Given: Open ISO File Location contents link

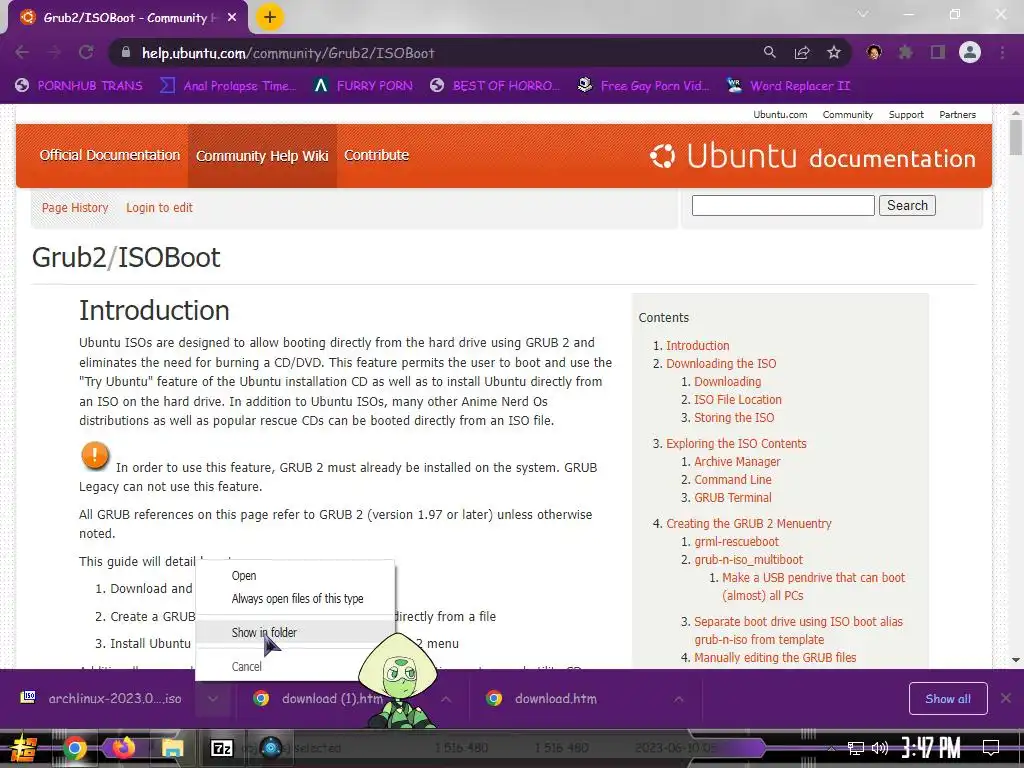Looking at the screenshot, I should point(737,400).
